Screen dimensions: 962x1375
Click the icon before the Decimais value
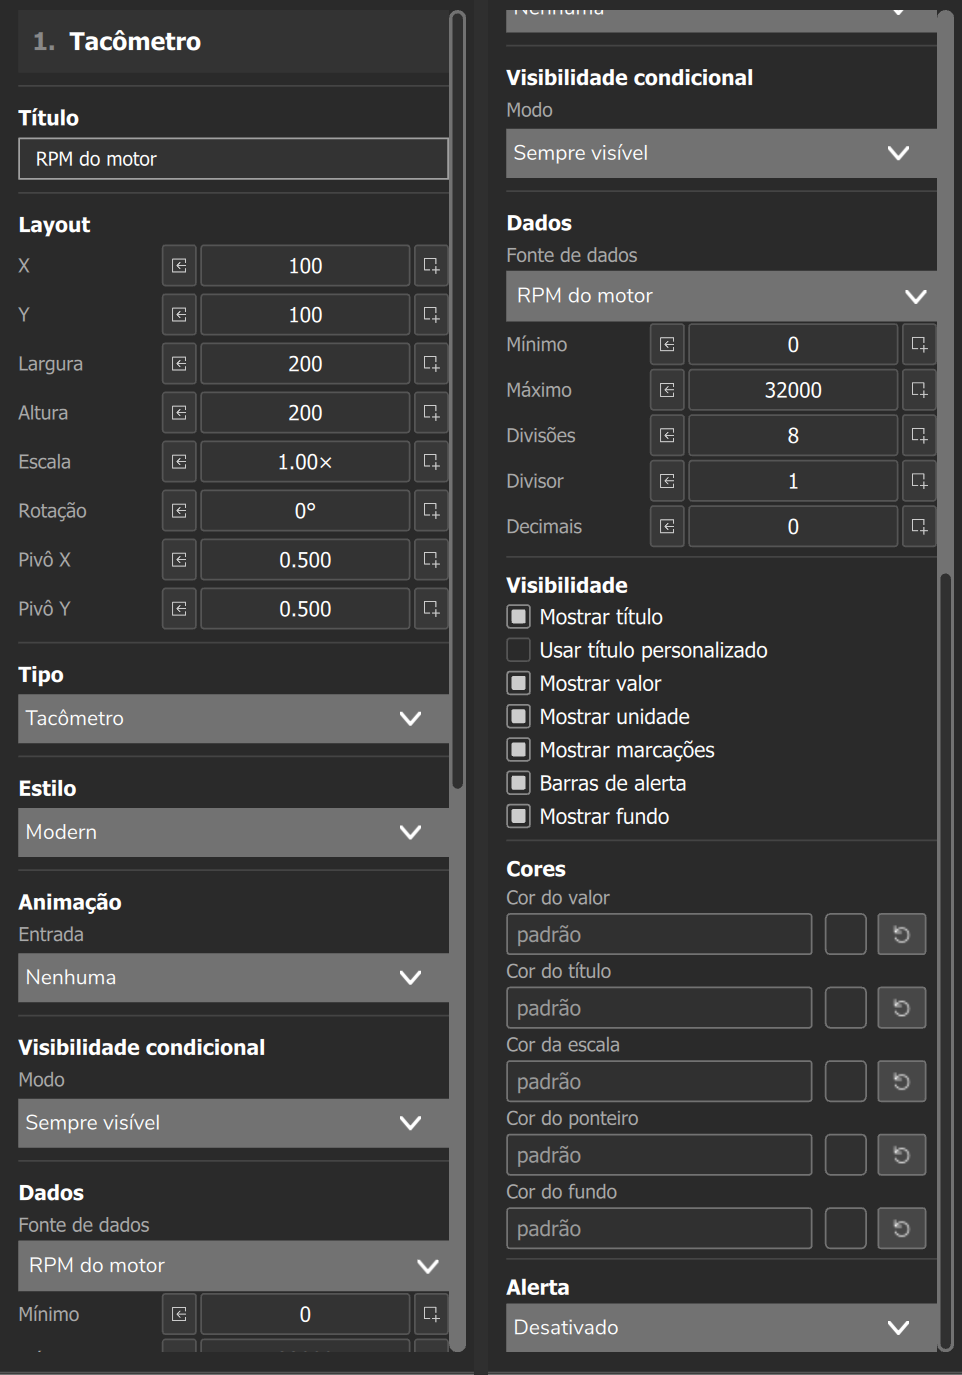pyautogui.click(x=667, y=527)
